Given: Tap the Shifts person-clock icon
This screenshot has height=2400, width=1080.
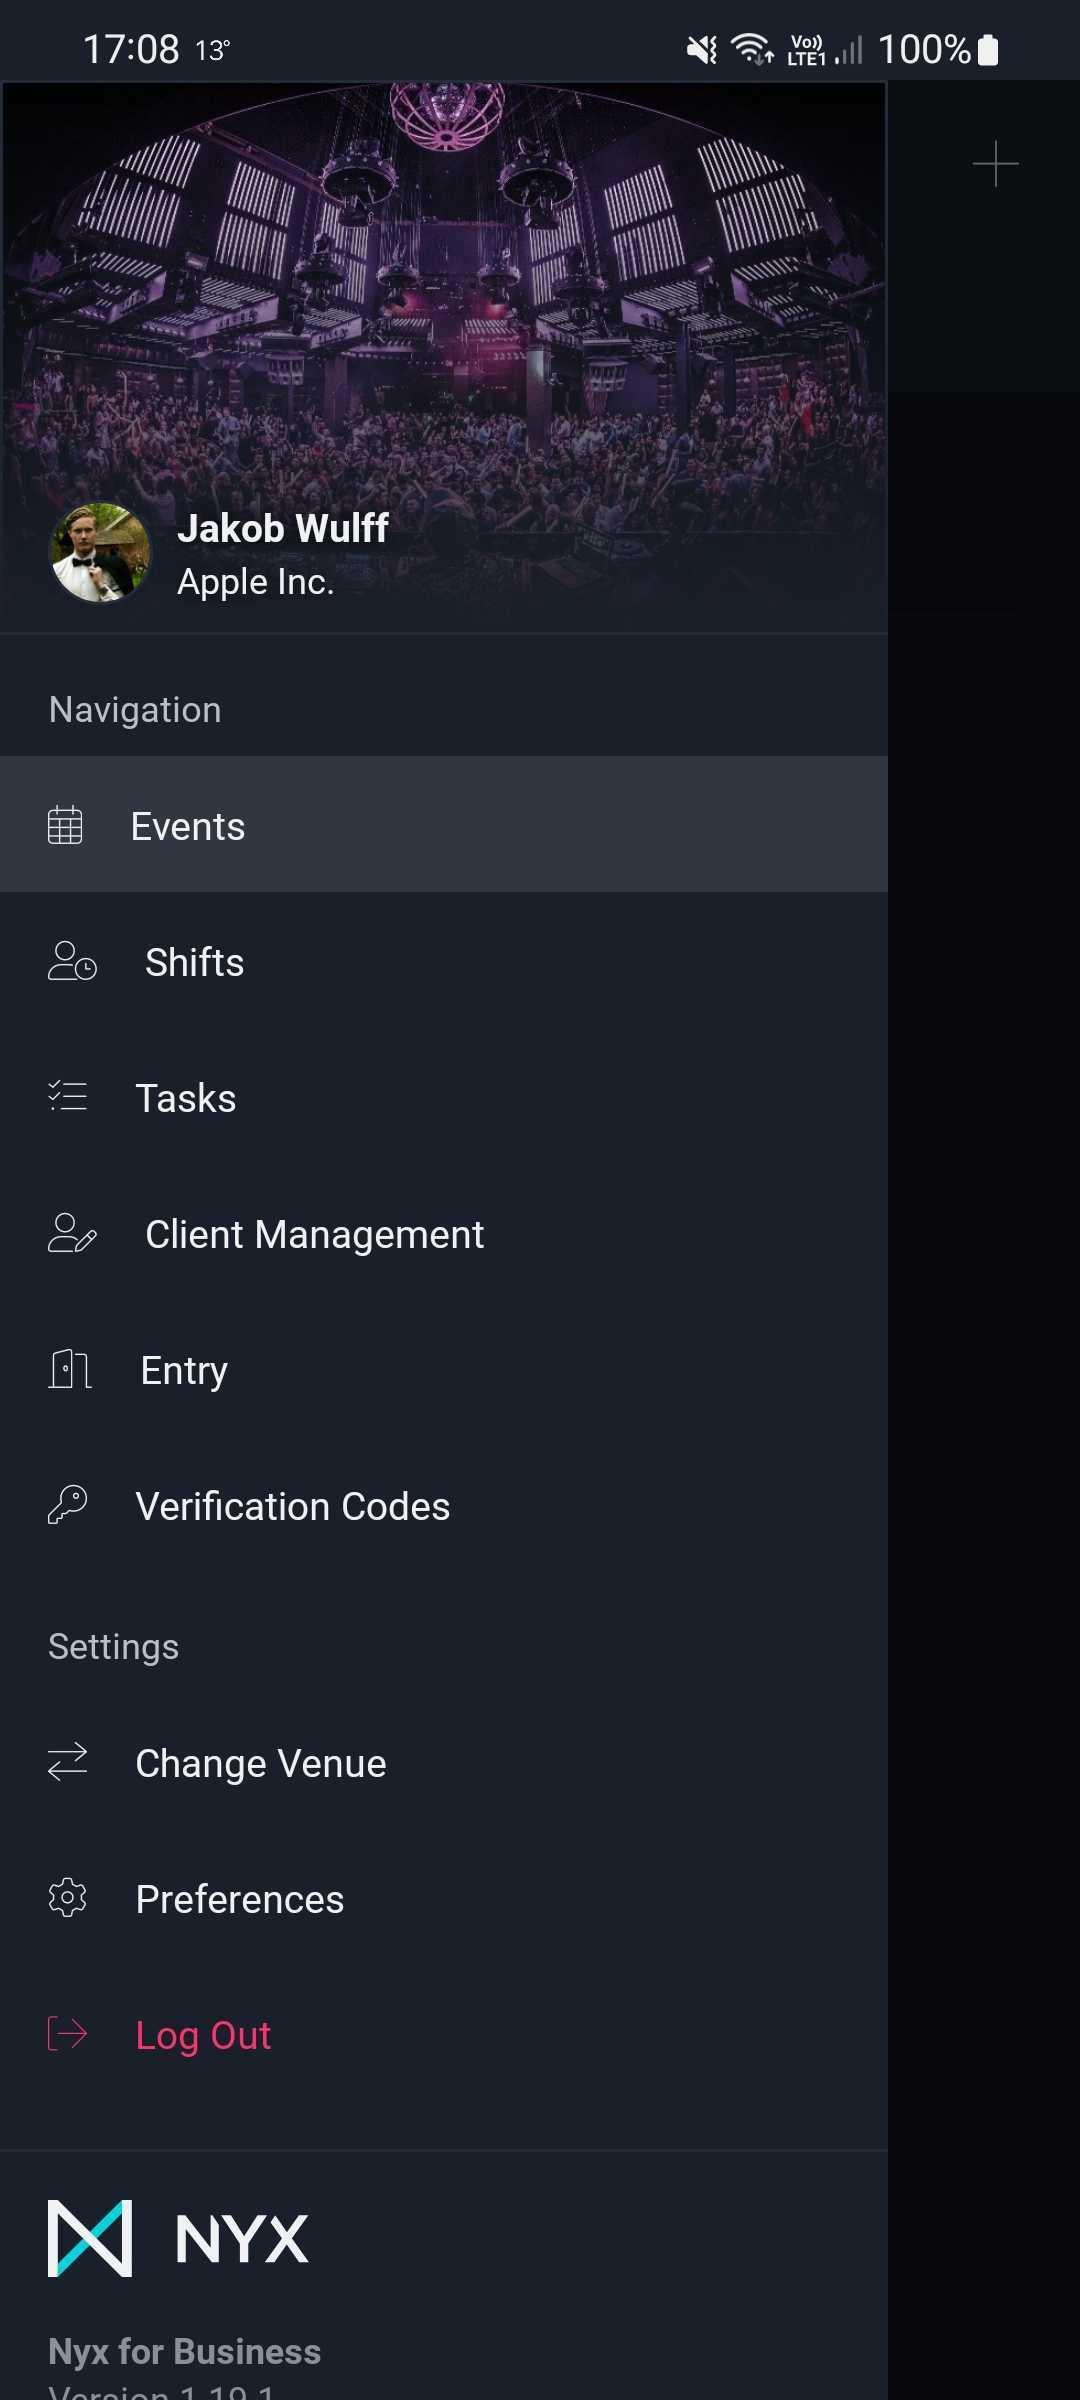Looking at the screenshot, I should click(x=72, y=961).
